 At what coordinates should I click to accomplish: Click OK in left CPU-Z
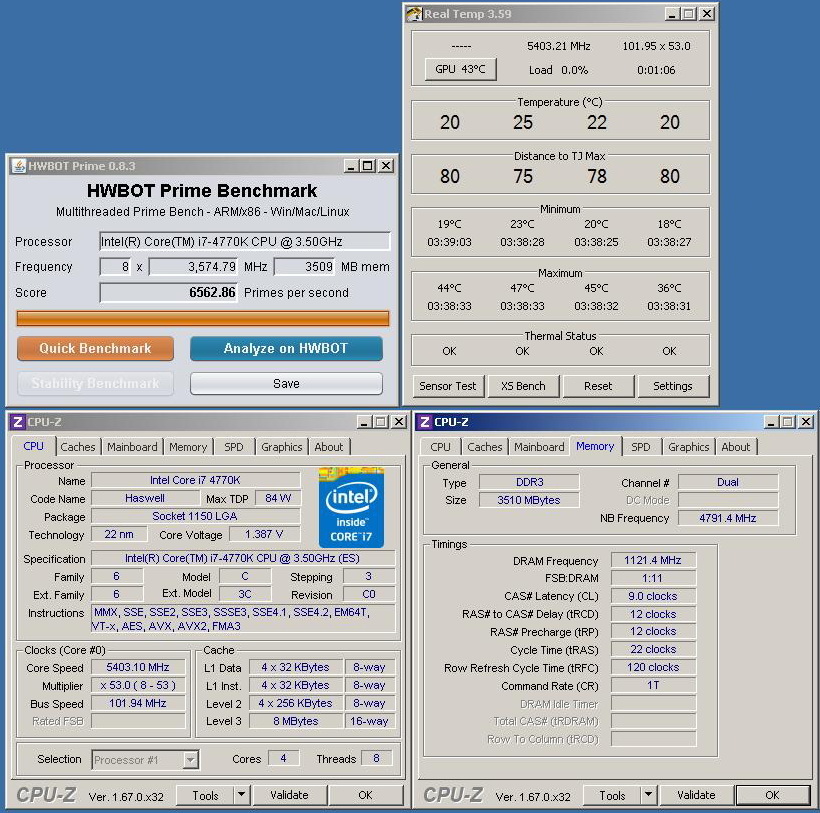[366, 795]
